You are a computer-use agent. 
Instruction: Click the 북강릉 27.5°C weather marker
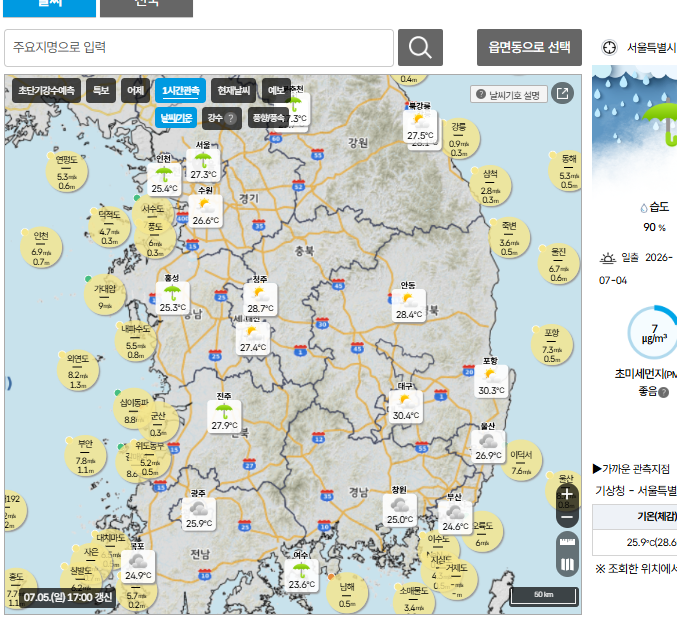[x=420, y=127]
